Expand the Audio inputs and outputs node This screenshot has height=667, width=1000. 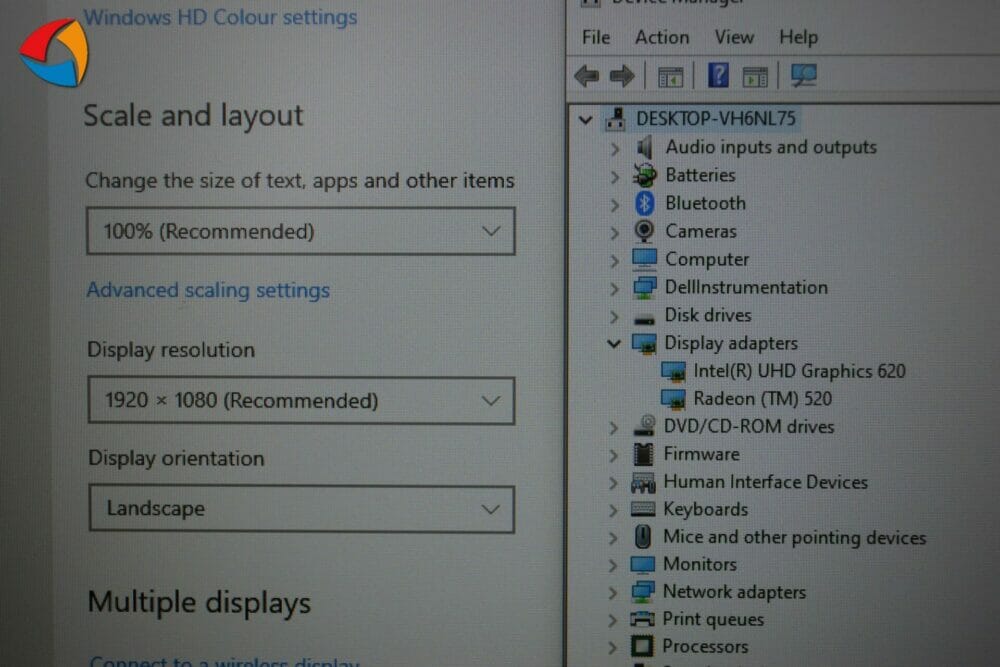615,149
